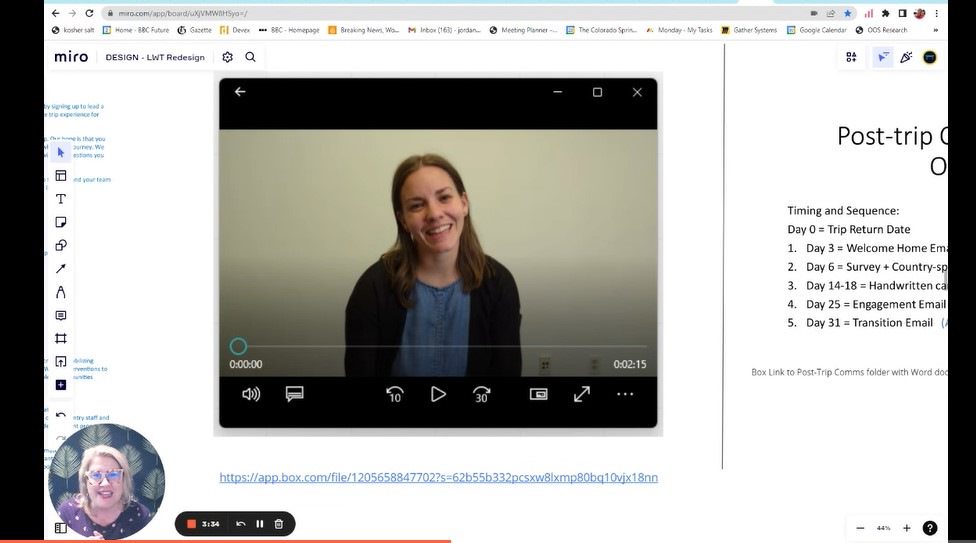This screenshot has height=543, width=976.
Task: Toggle video captions button
Action: (294, 394)
